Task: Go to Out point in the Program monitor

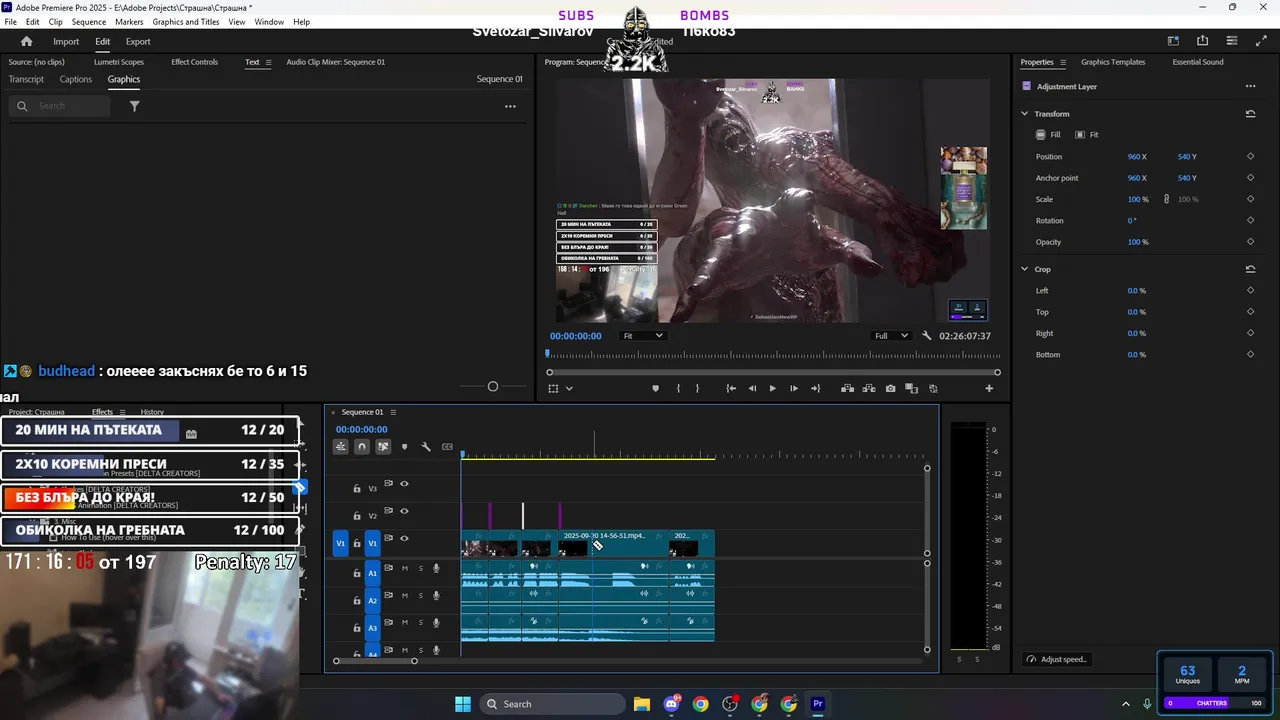Action: (815, 388)
